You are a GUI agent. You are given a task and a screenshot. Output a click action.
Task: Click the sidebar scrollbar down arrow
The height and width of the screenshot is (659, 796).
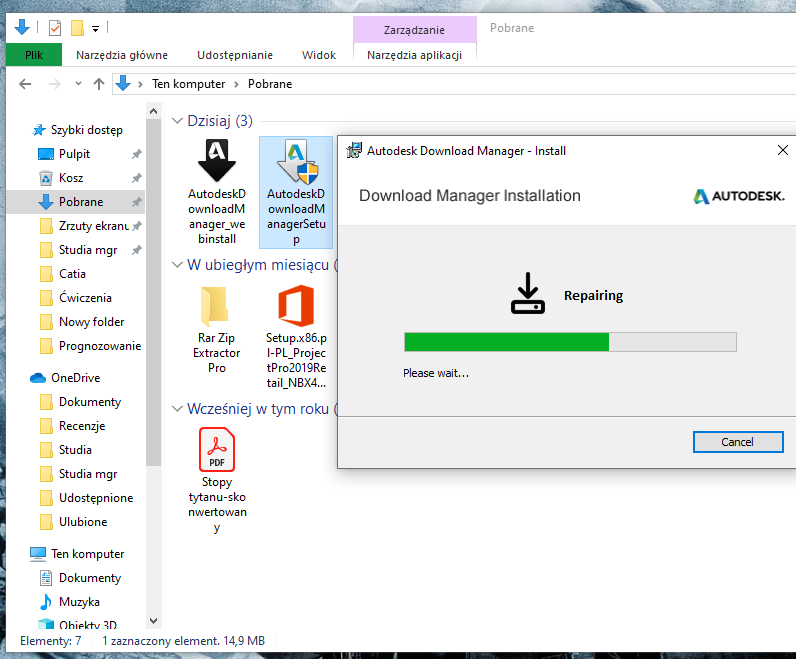[154, 620]
